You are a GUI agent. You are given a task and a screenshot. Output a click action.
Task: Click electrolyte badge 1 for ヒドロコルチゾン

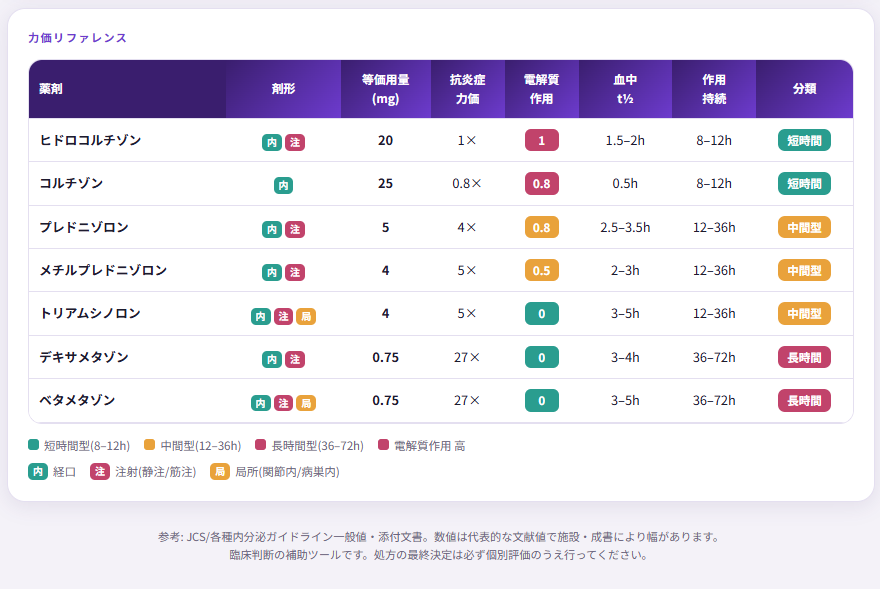point(542,140)
